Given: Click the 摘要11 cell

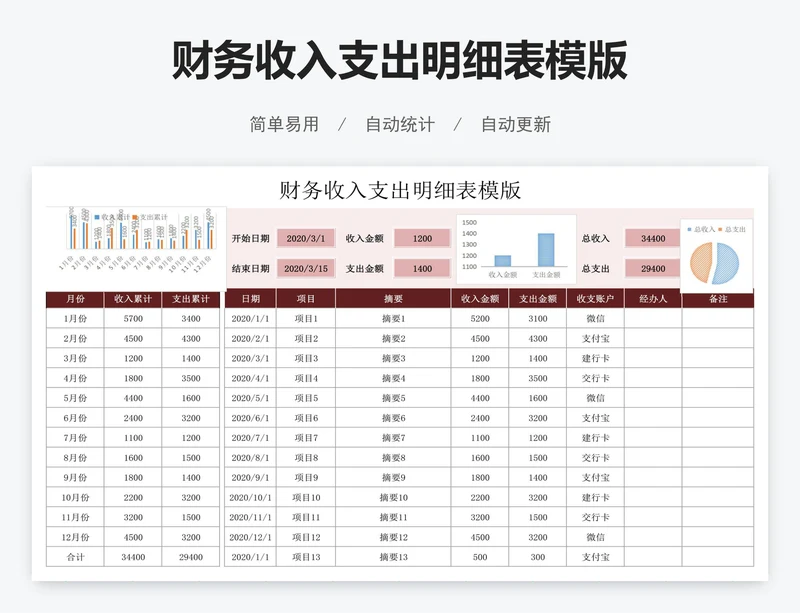Looking at the screenshot, I should (393, 518).
